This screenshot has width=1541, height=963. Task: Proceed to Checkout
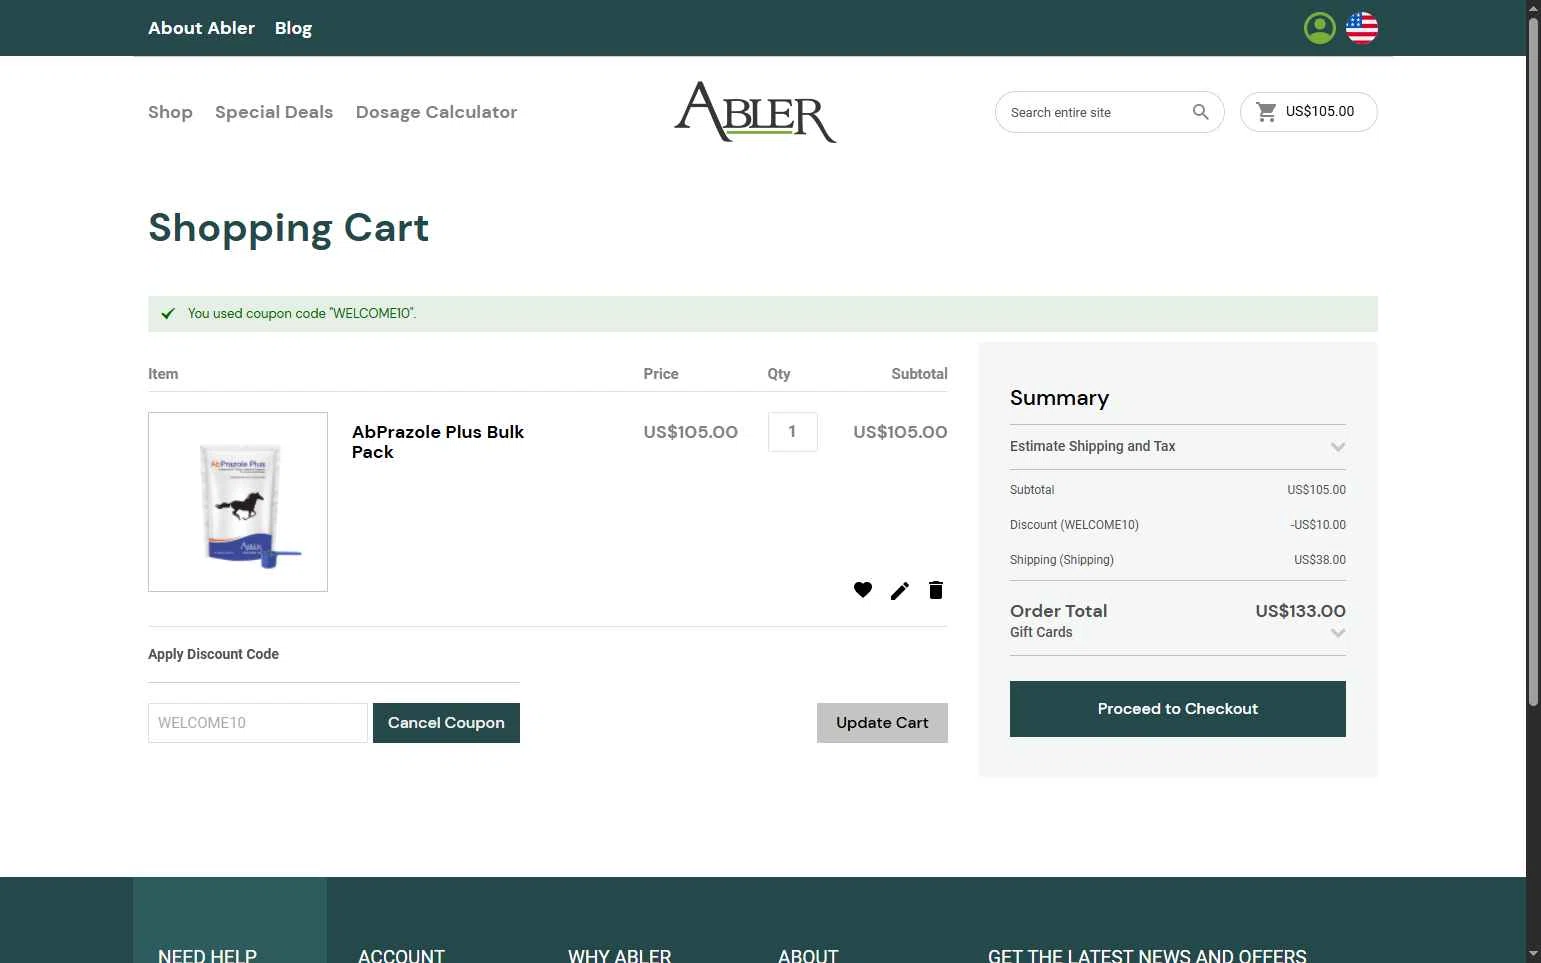(1178, 709)
